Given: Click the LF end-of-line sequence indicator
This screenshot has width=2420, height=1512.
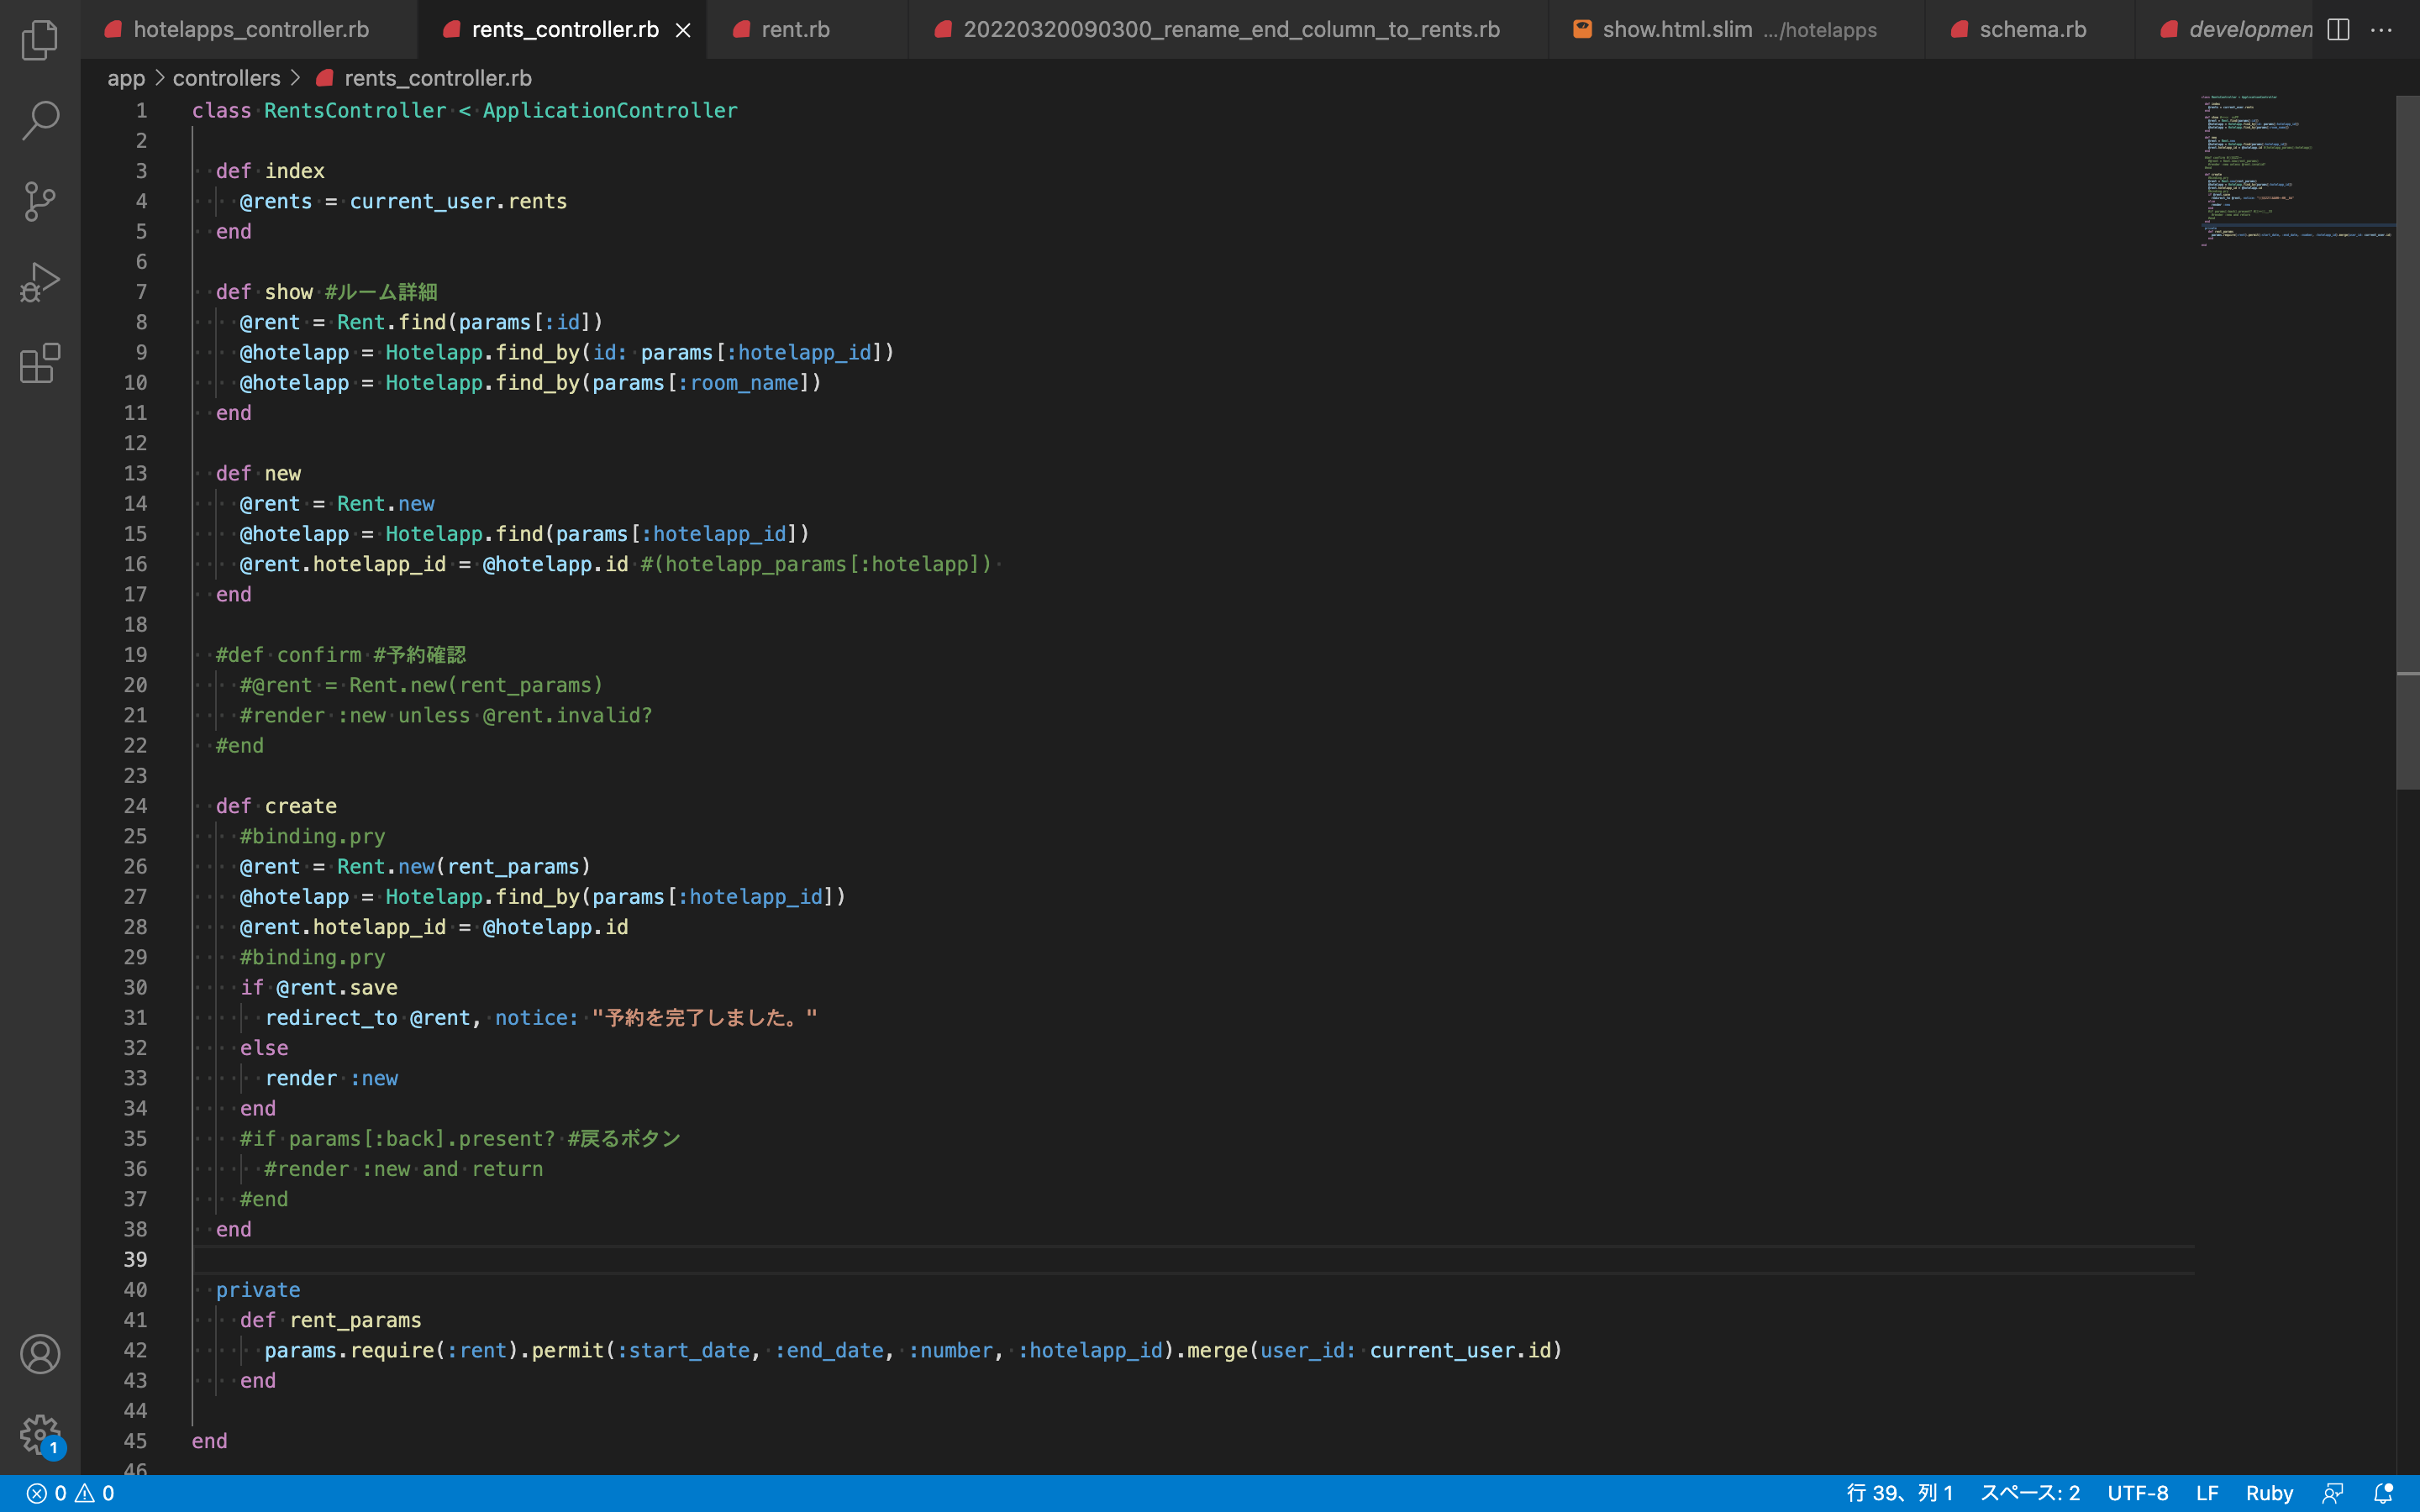Looking at the screenshot, I should [2207, 1493].
